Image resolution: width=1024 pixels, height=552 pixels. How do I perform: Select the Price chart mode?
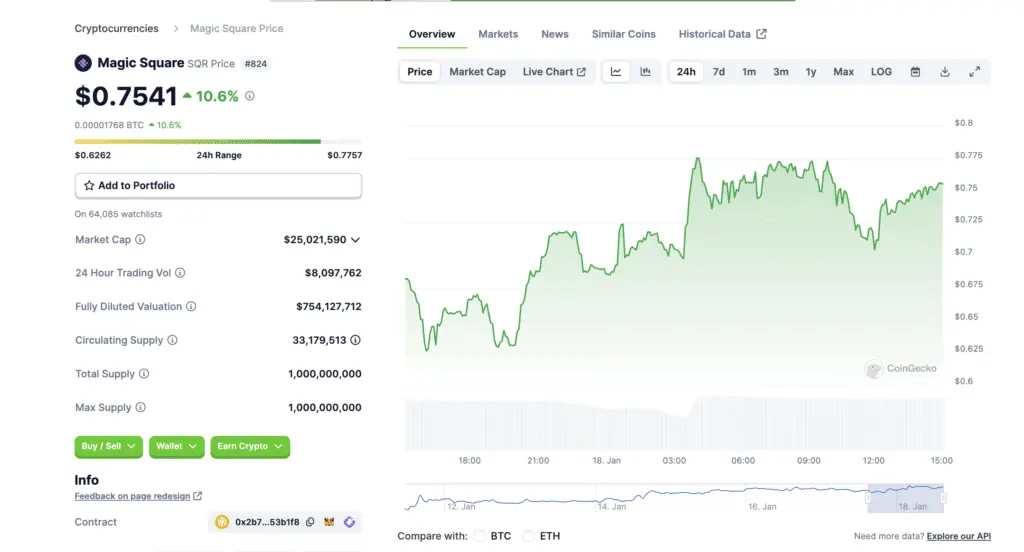[x=419, y=72]
